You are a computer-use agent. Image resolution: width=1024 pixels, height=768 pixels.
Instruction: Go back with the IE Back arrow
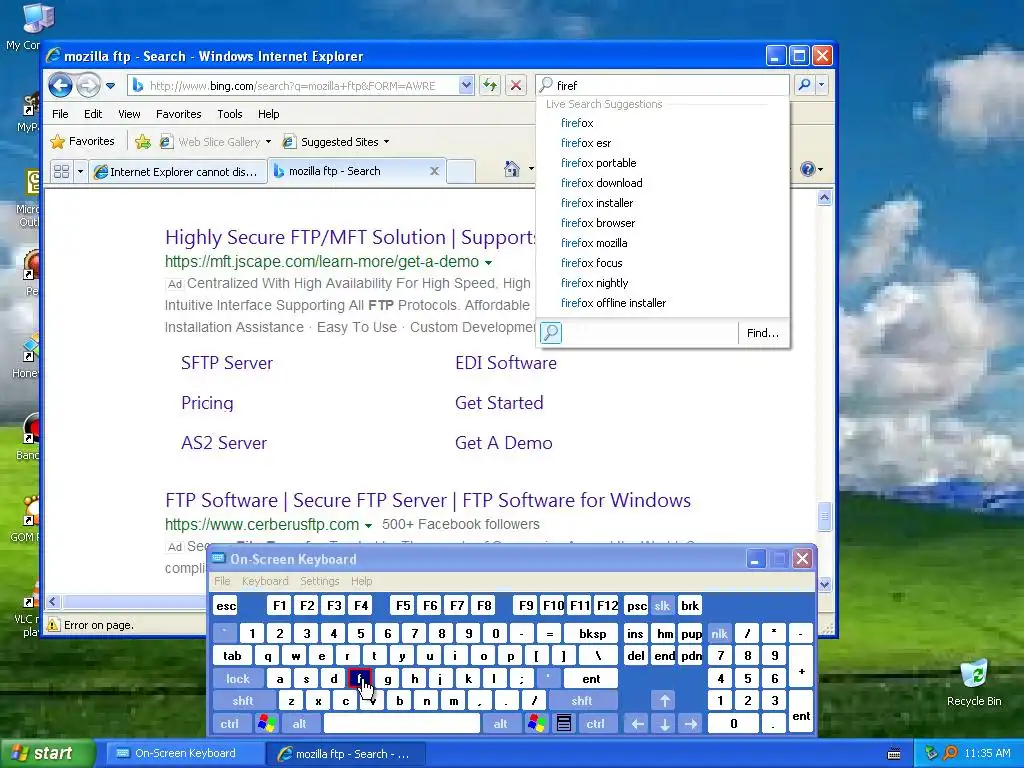click(x=60, y=85)
